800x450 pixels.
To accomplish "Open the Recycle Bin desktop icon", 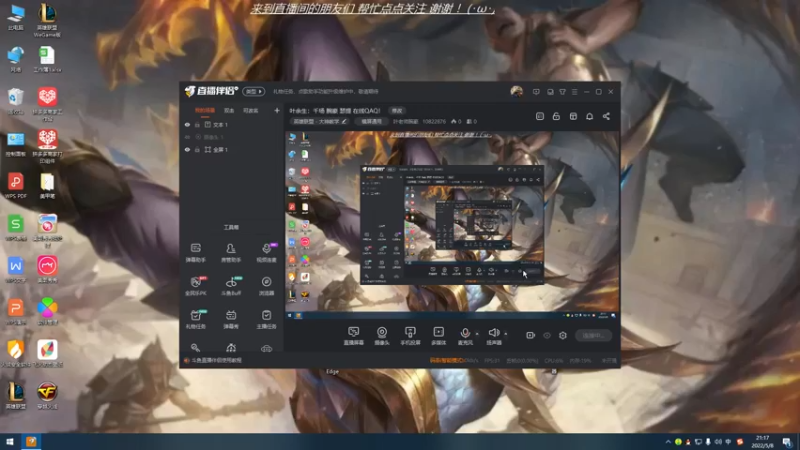I will coord(15,101).
